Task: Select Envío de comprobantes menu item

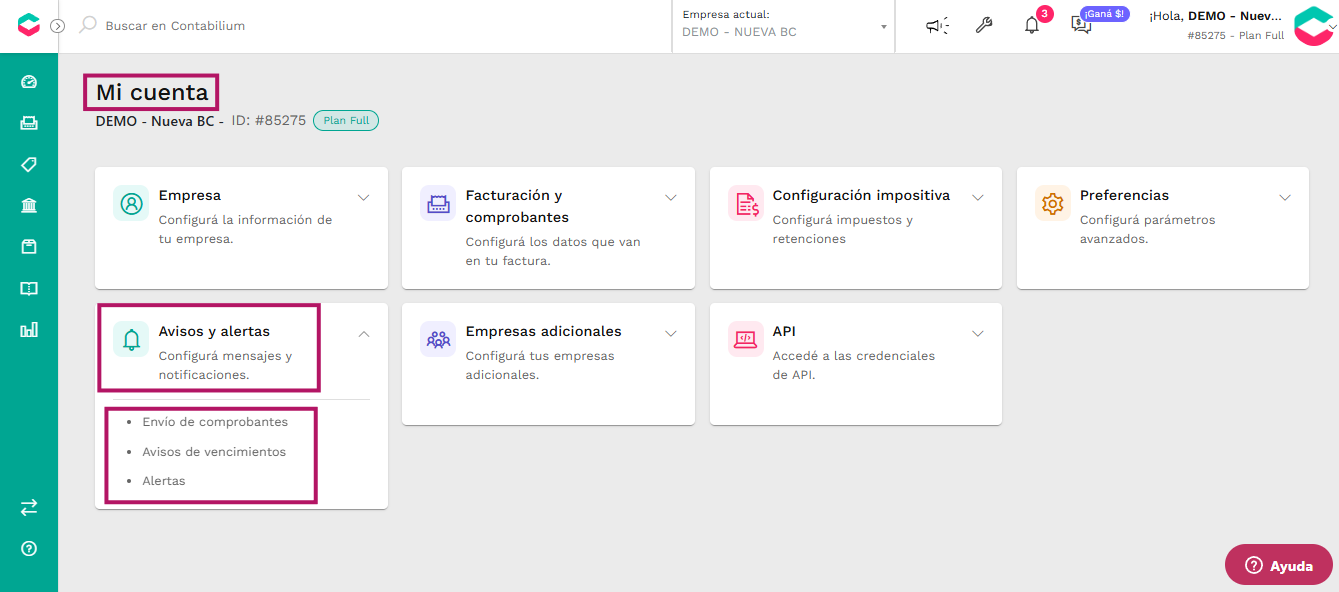Action: [215, 422]
